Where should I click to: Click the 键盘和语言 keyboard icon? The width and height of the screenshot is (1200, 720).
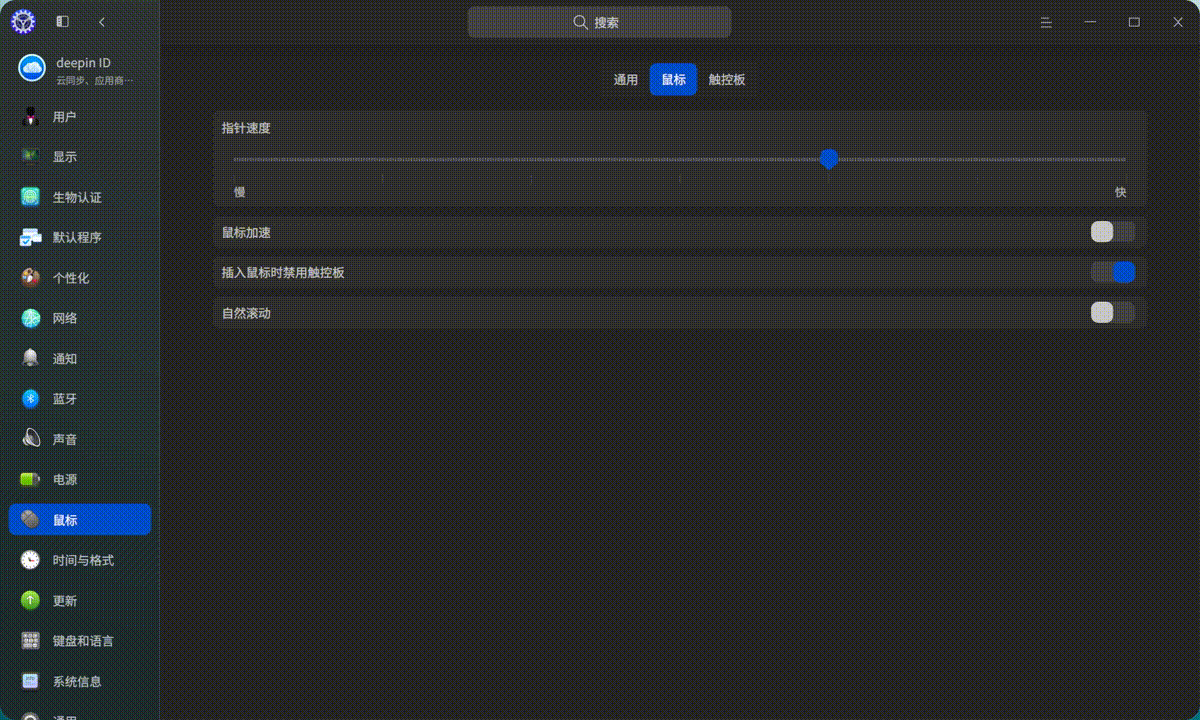point(31,641)
